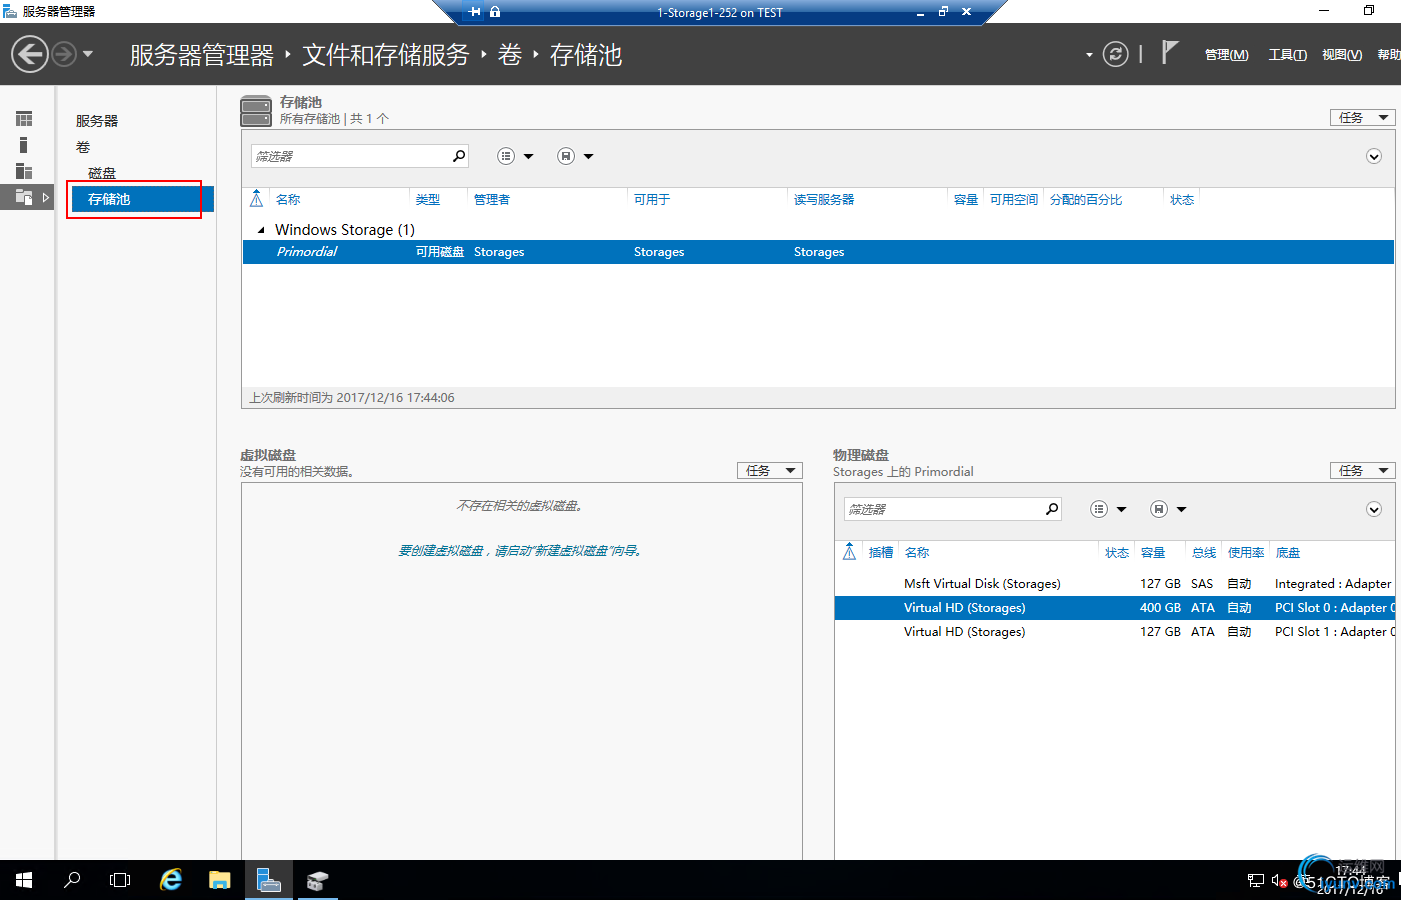The height and width of the screenshot is (900, 1401).
Task: Open 任务 dropdown for 虚拟磁盘 section
Action: tap(770, 471)
